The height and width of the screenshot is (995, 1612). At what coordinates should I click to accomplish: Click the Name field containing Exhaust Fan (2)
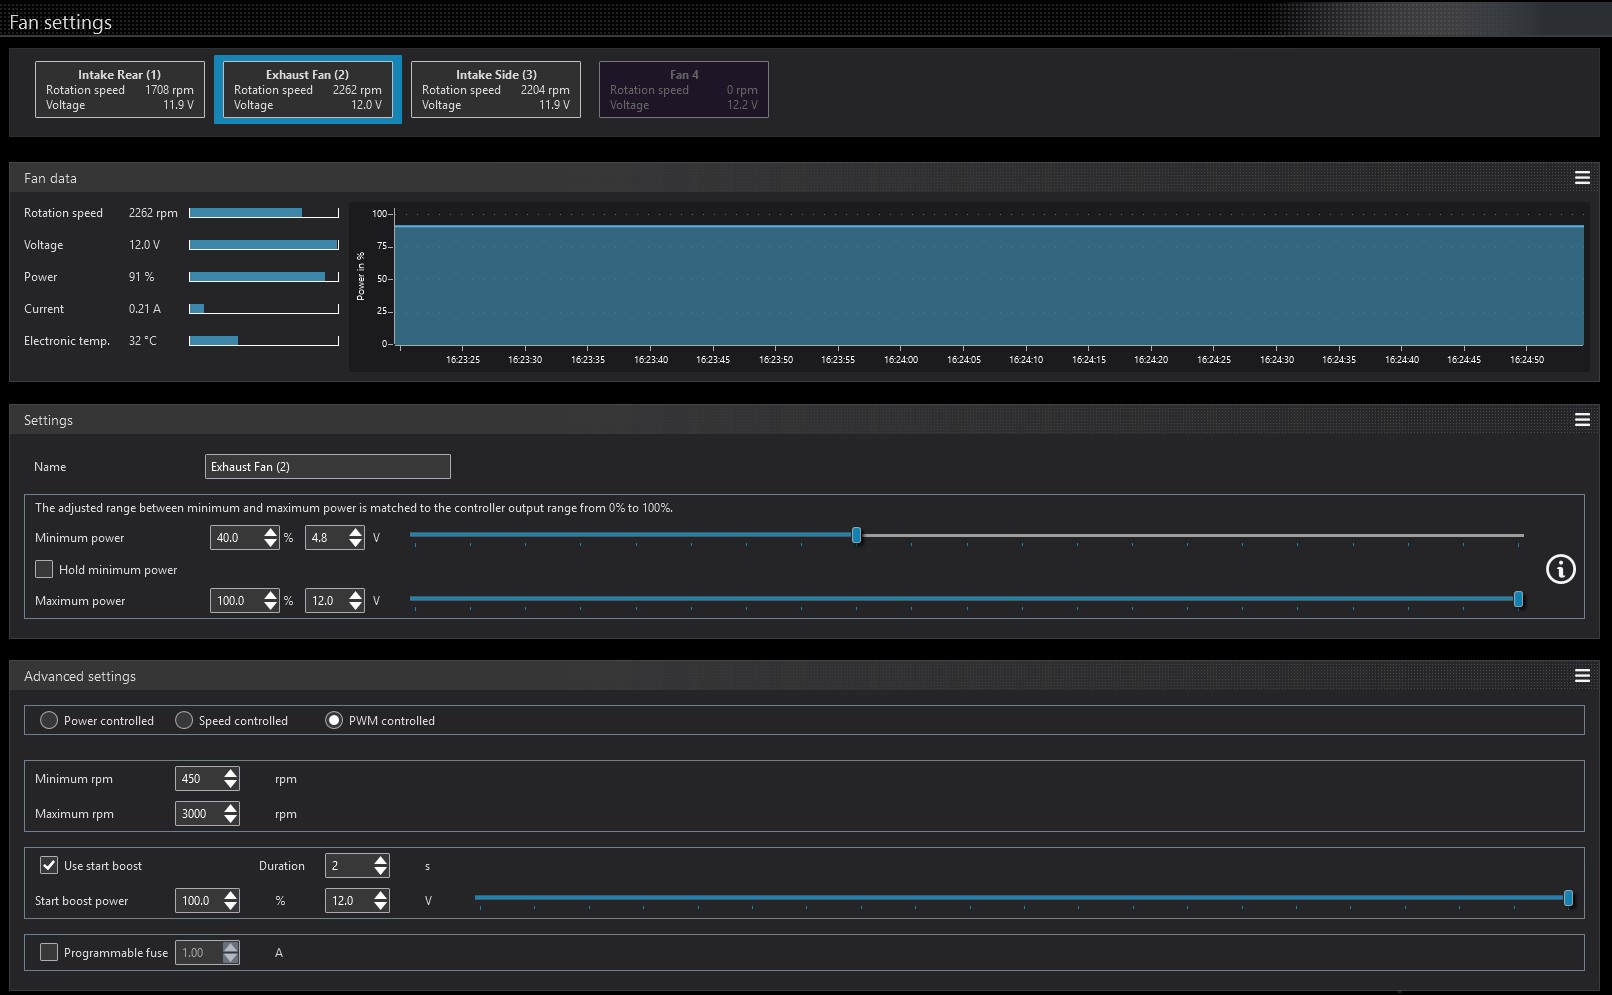(328, 466)
